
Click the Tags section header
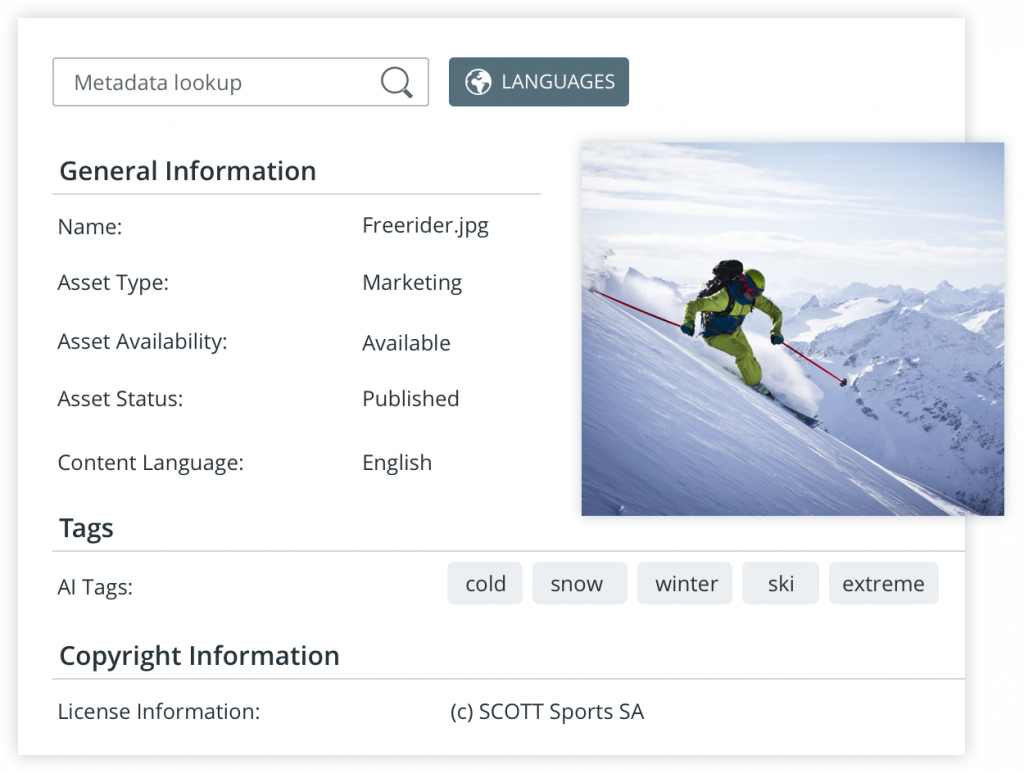coord(87,528)
